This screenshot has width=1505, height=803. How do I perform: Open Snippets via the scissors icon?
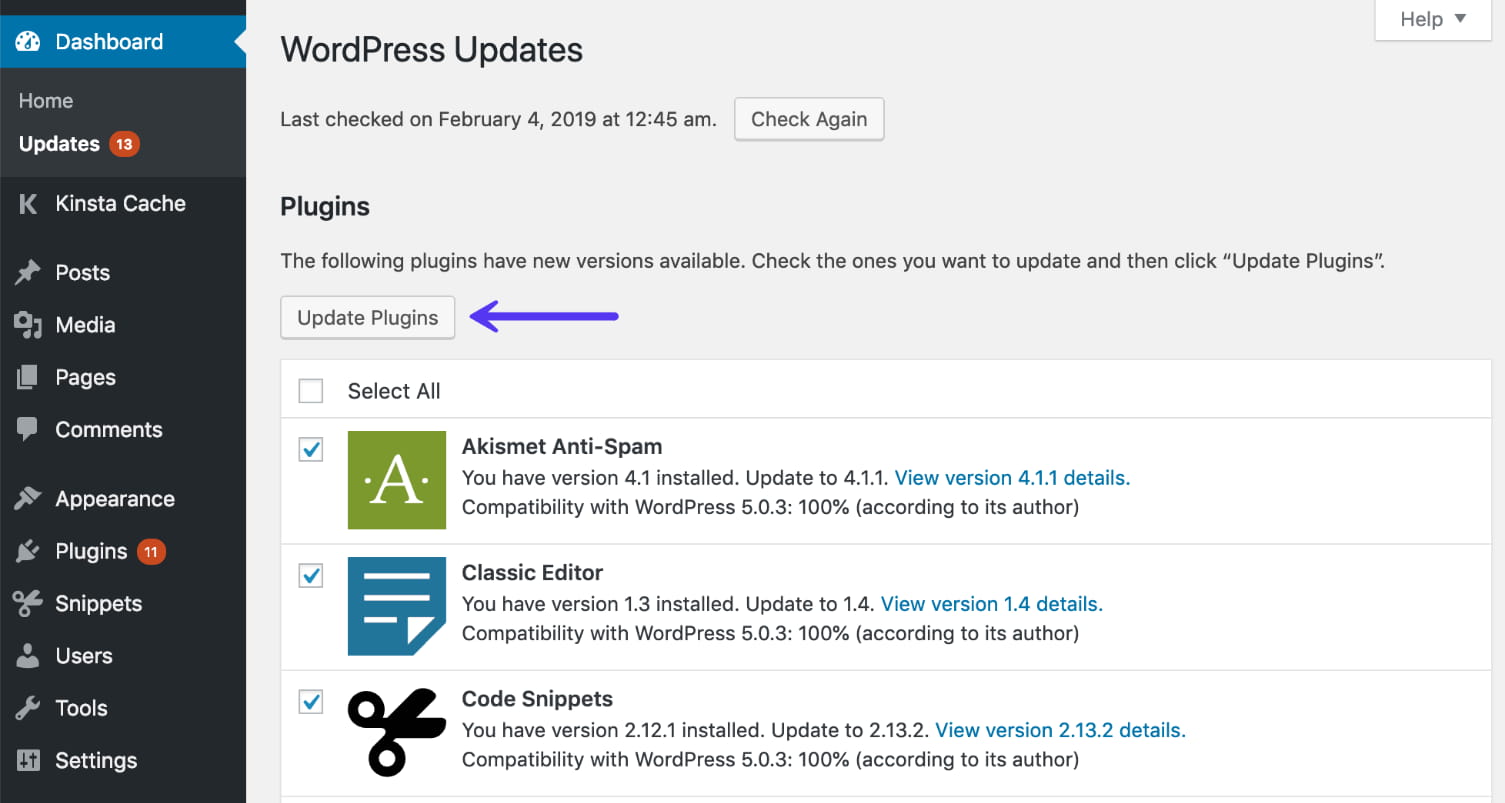(28, 603)
